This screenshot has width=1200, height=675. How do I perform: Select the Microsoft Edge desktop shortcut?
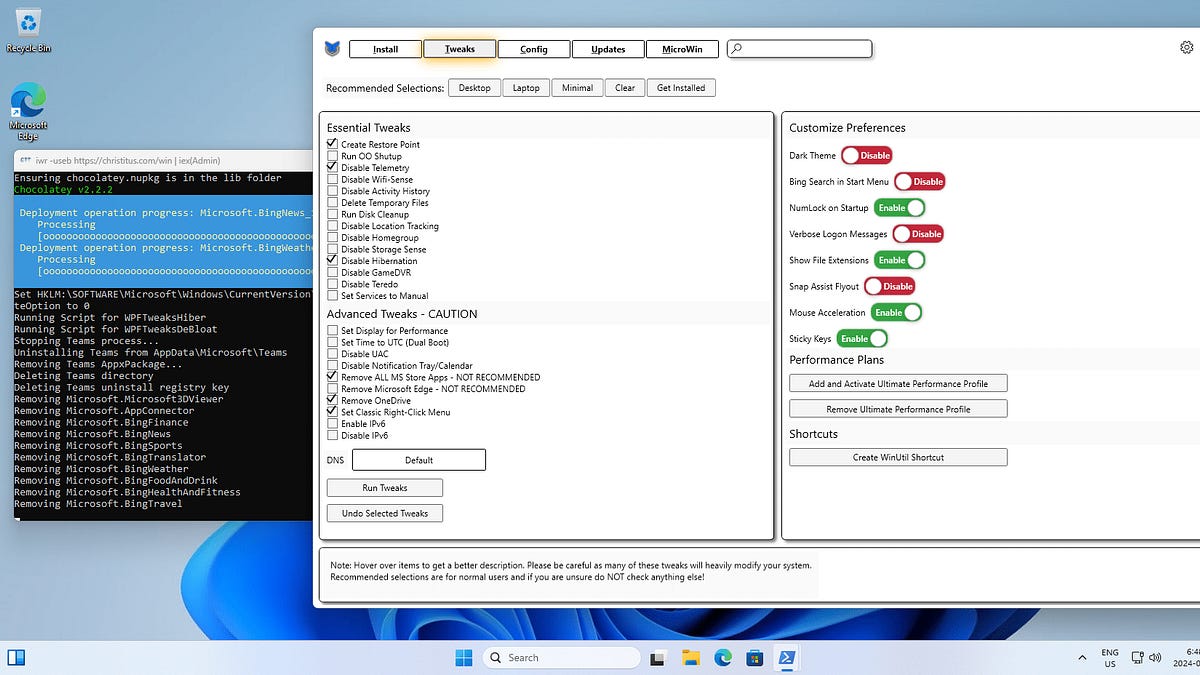point(28,112)
